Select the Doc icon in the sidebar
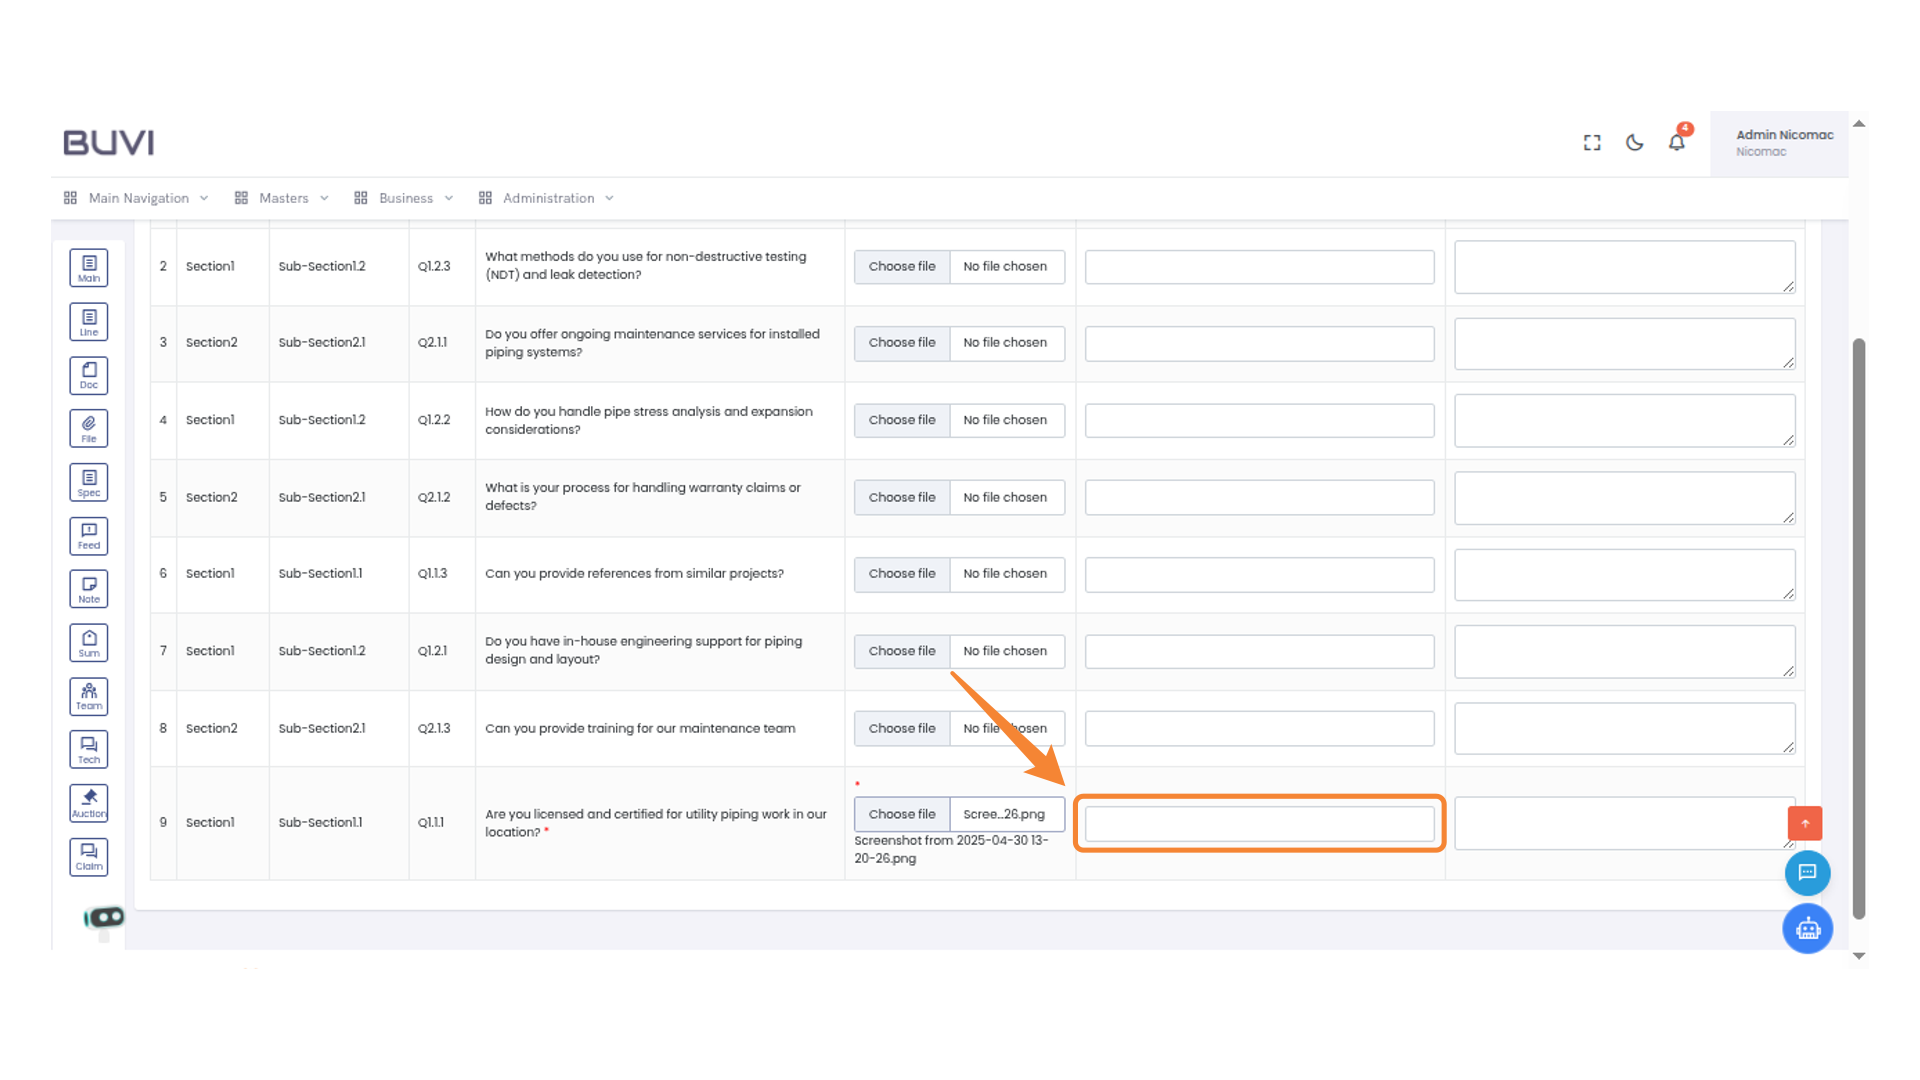Screen dimensions: 1920x1080 88,375
